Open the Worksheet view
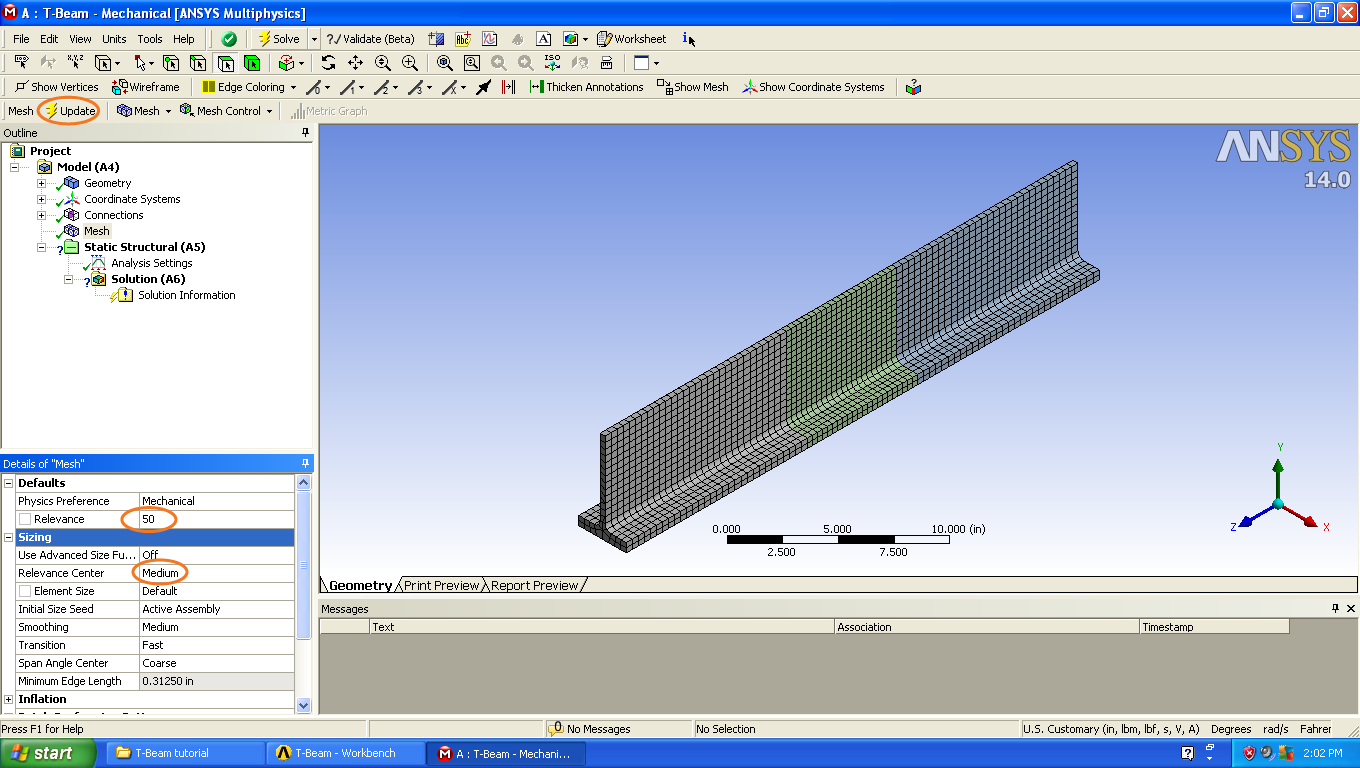The image size is (1360, 768). click(631, 39)
